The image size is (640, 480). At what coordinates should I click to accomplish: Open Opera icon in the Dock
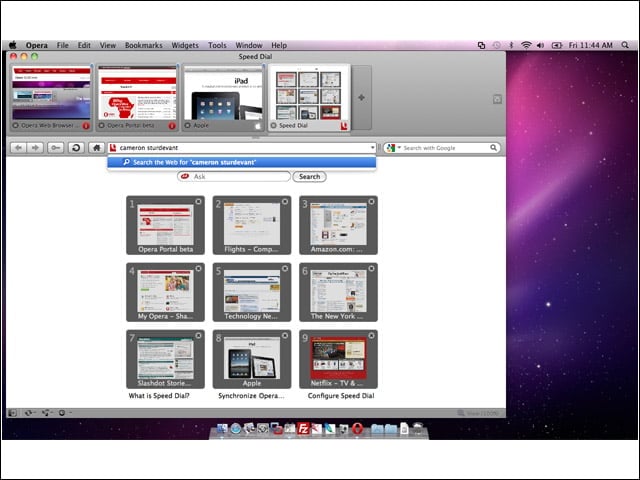click(x=357, y=429)
